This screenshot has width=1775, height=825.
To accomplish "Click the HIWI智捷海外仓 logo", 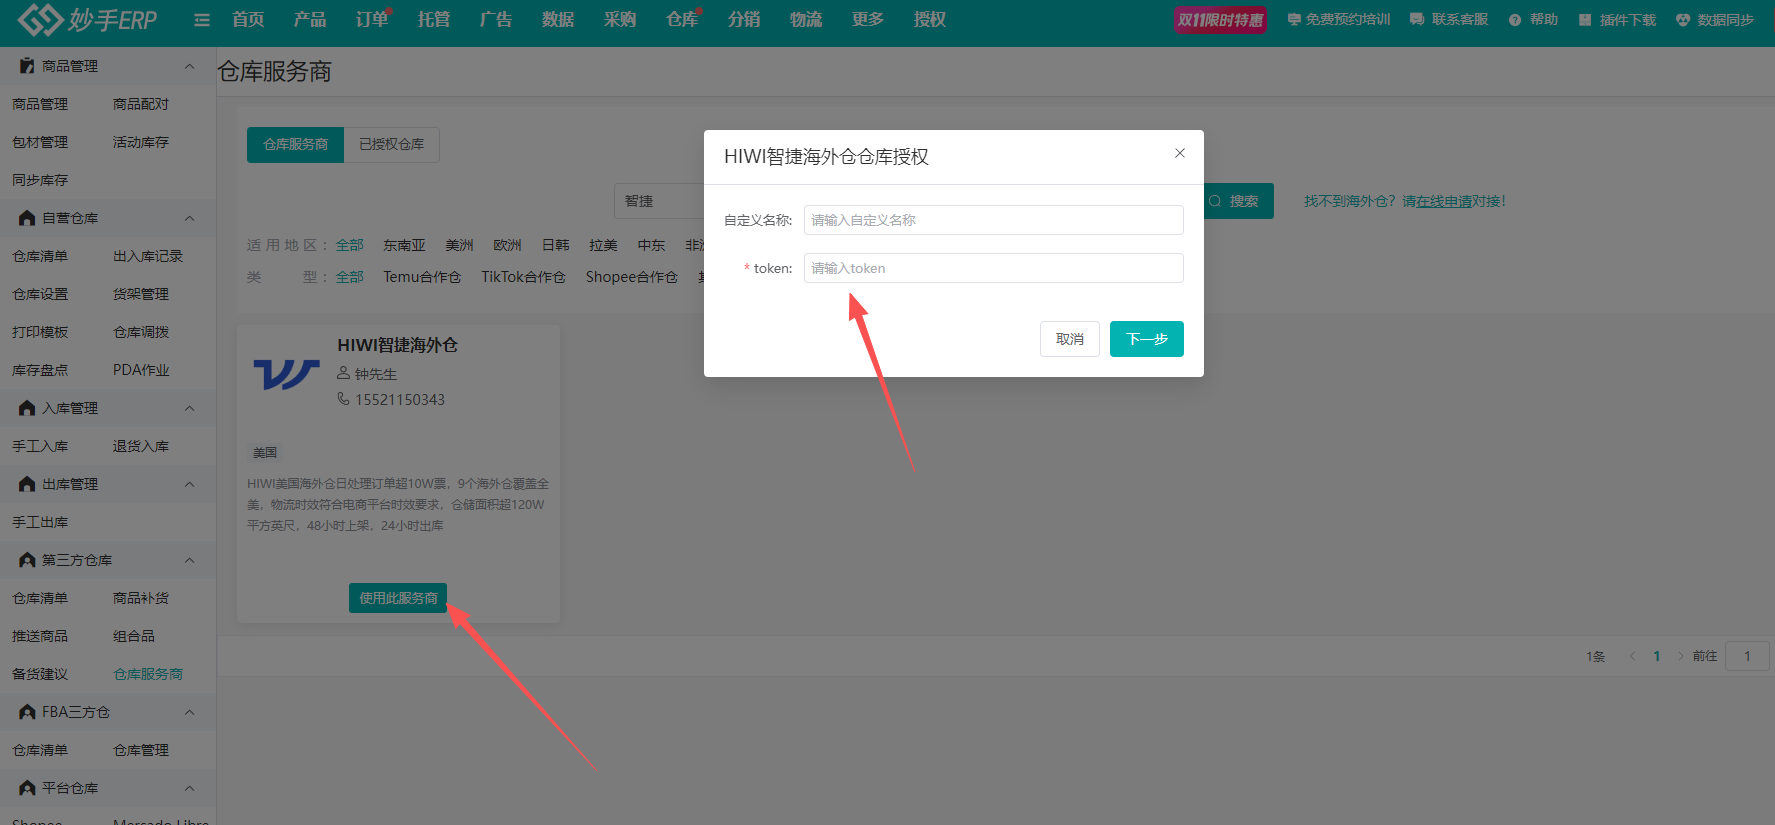I will tap(286, 375).
